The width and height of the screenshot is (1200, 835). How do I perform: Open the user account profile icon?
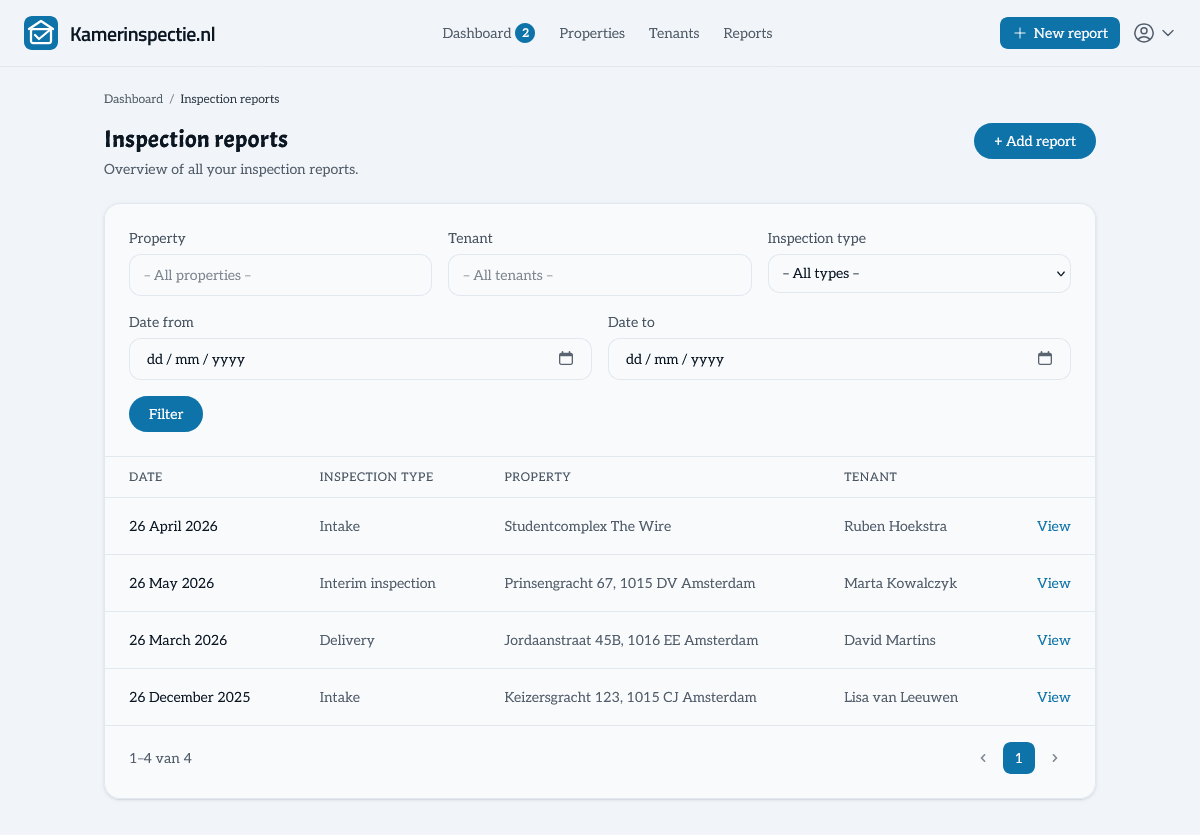click(x=1144, y=33)
